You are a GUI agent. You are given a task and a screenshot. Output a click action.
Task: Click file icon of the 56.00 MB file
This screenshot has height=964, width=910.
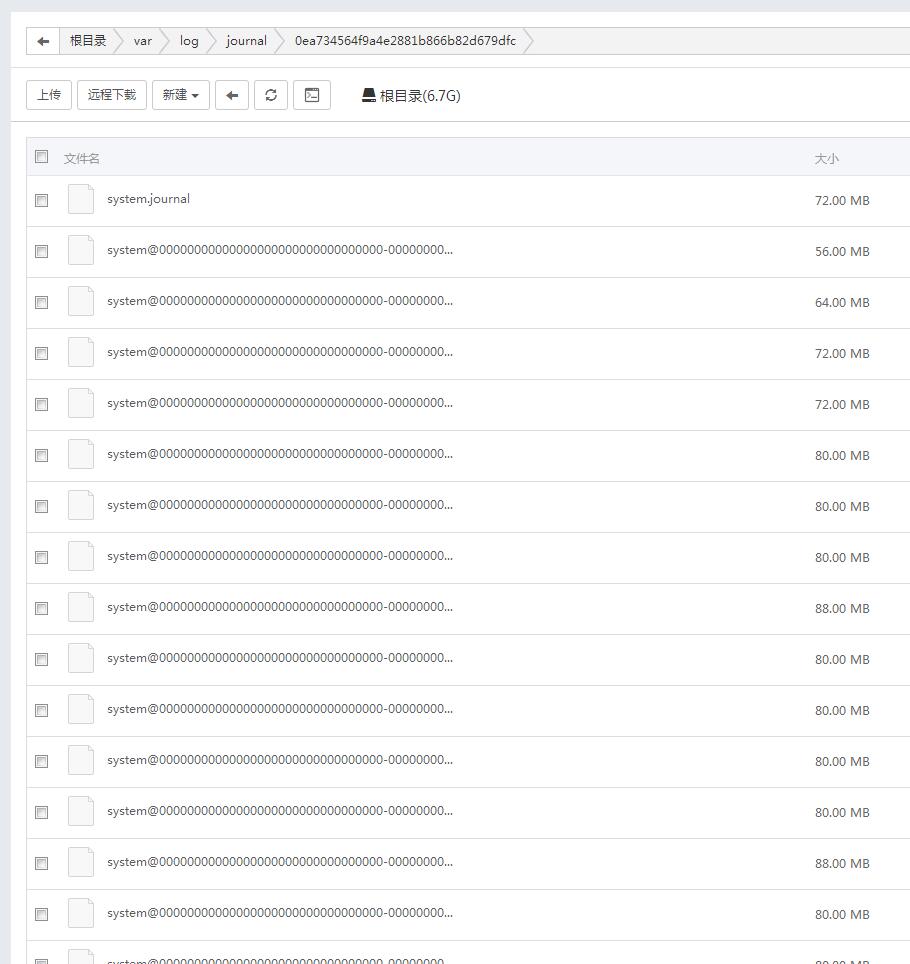coord(81,250)
